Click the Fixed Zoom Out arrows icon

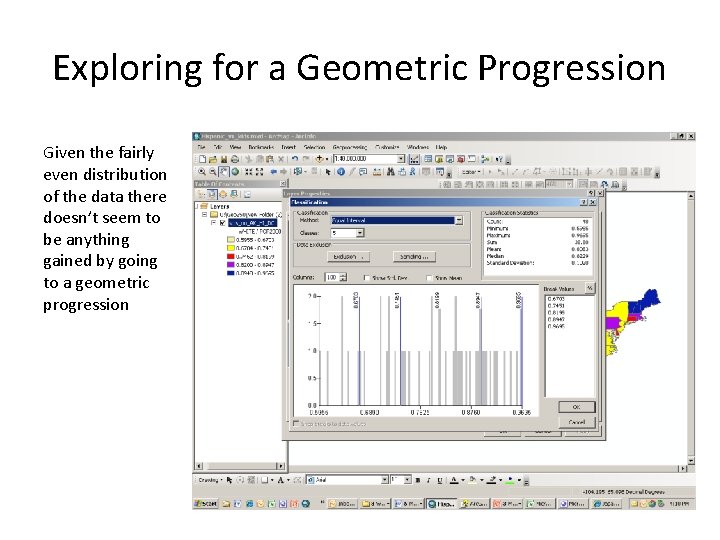(x=259, y=172)
